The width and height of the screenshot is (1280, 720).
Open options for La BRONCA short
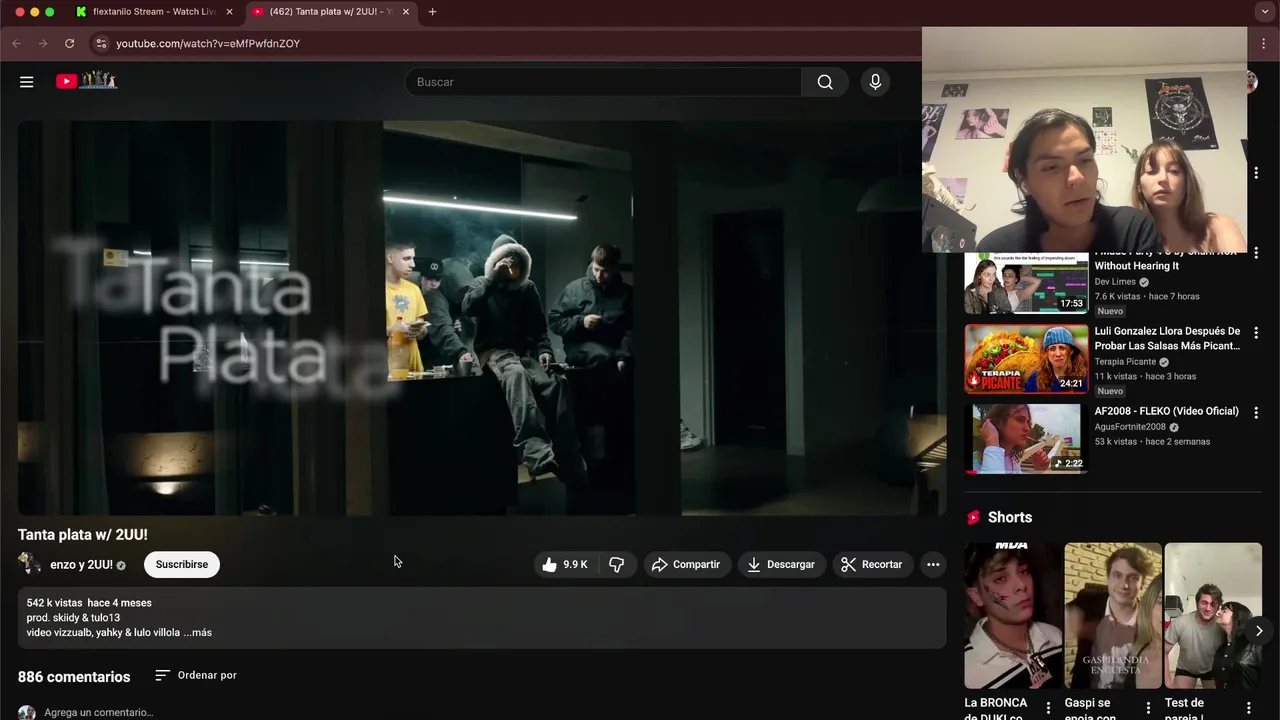pos(1048,708)
